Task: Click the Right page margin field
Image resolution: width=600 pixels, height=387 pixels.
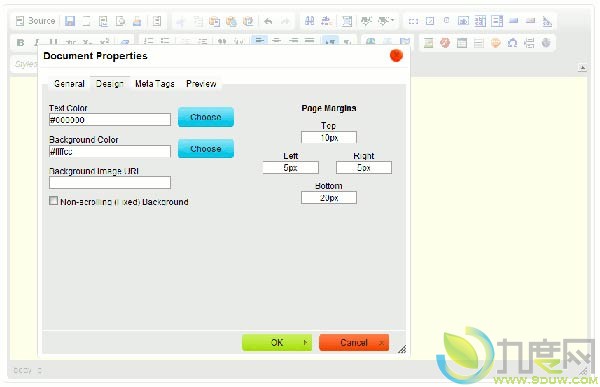Action: pos(364,168)
